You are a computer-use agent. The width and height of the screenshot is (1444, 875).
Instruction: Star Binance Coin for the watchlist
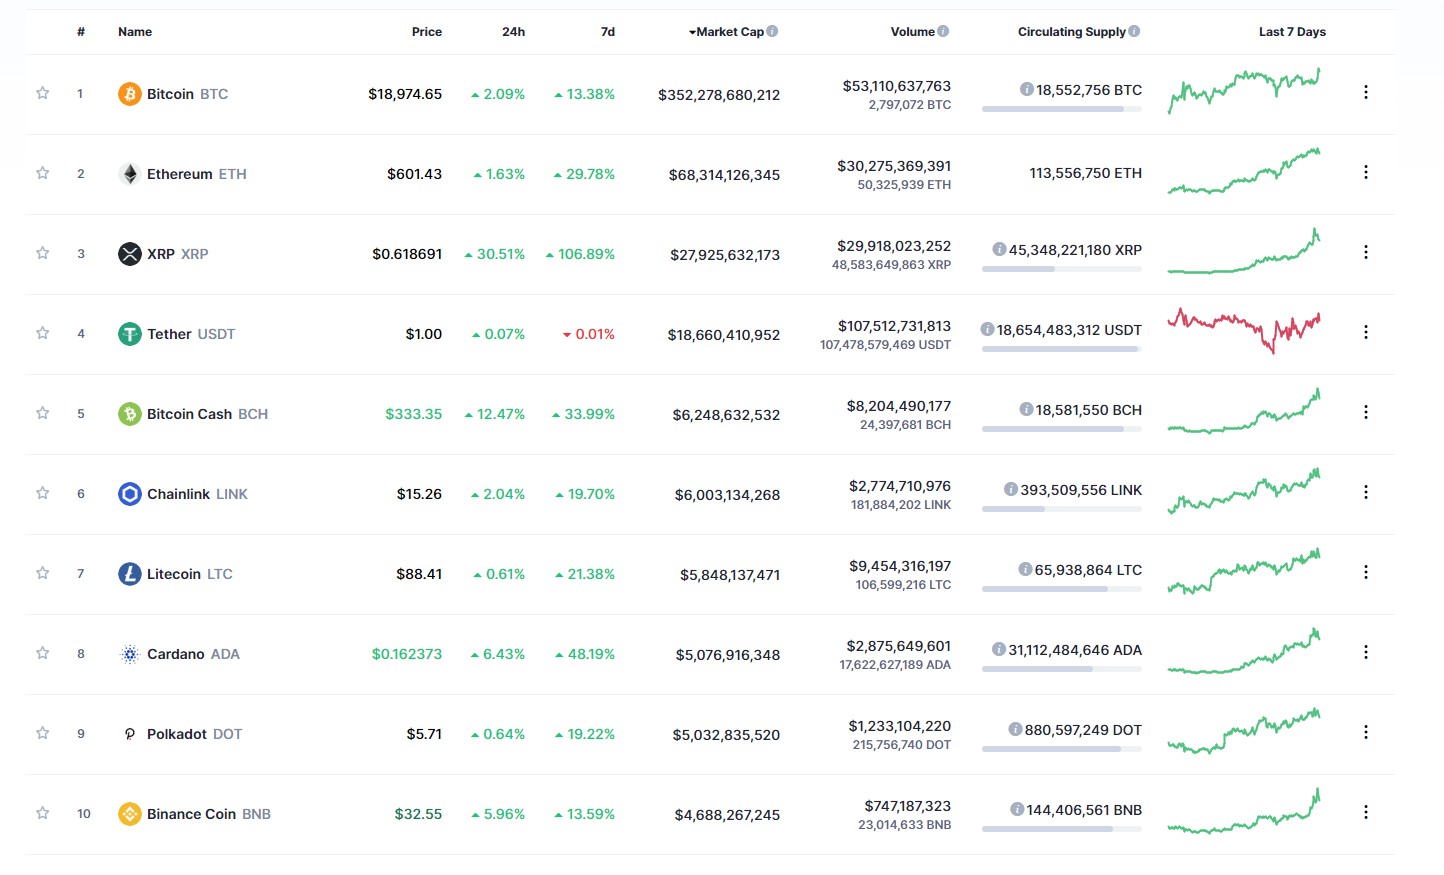43,813
